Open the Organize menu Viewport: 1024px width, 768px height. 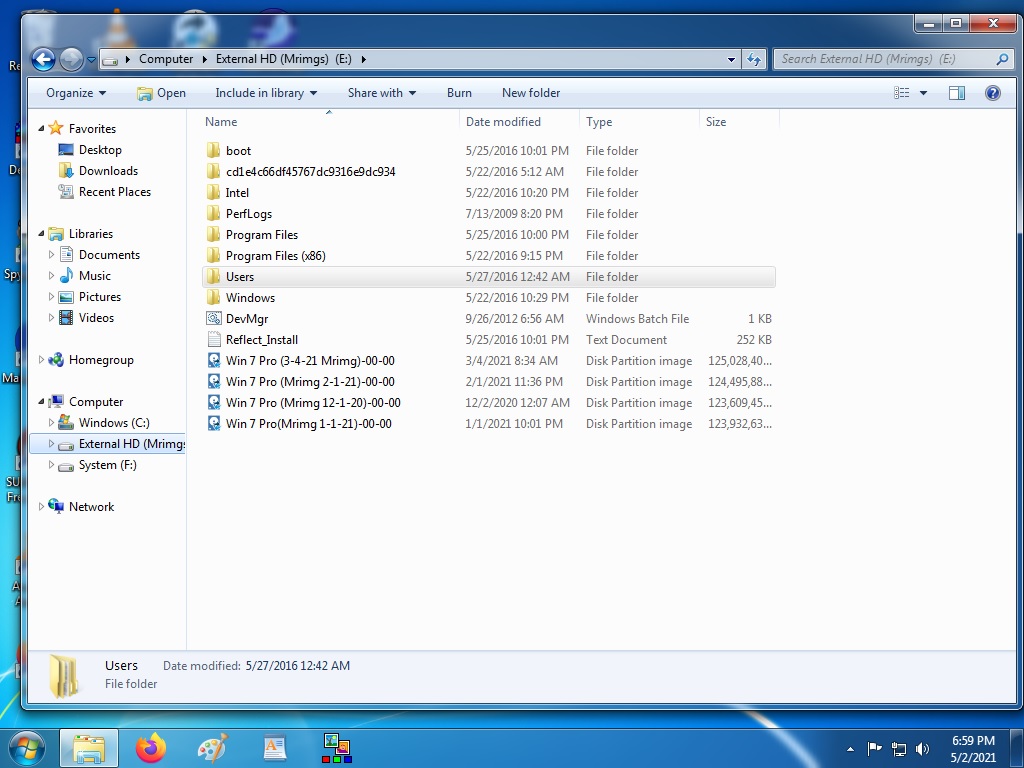[76, 93]
